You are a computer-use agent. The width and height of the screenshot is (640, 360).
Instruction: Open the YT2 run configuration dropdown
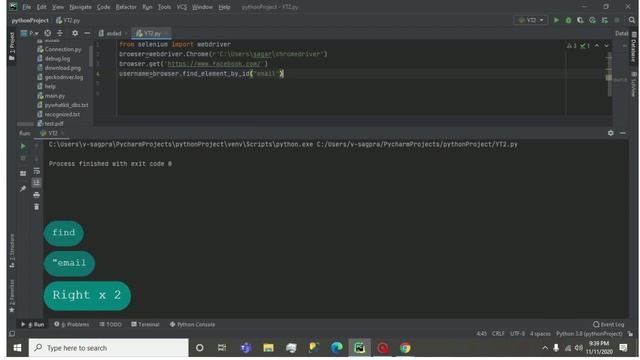531,20
